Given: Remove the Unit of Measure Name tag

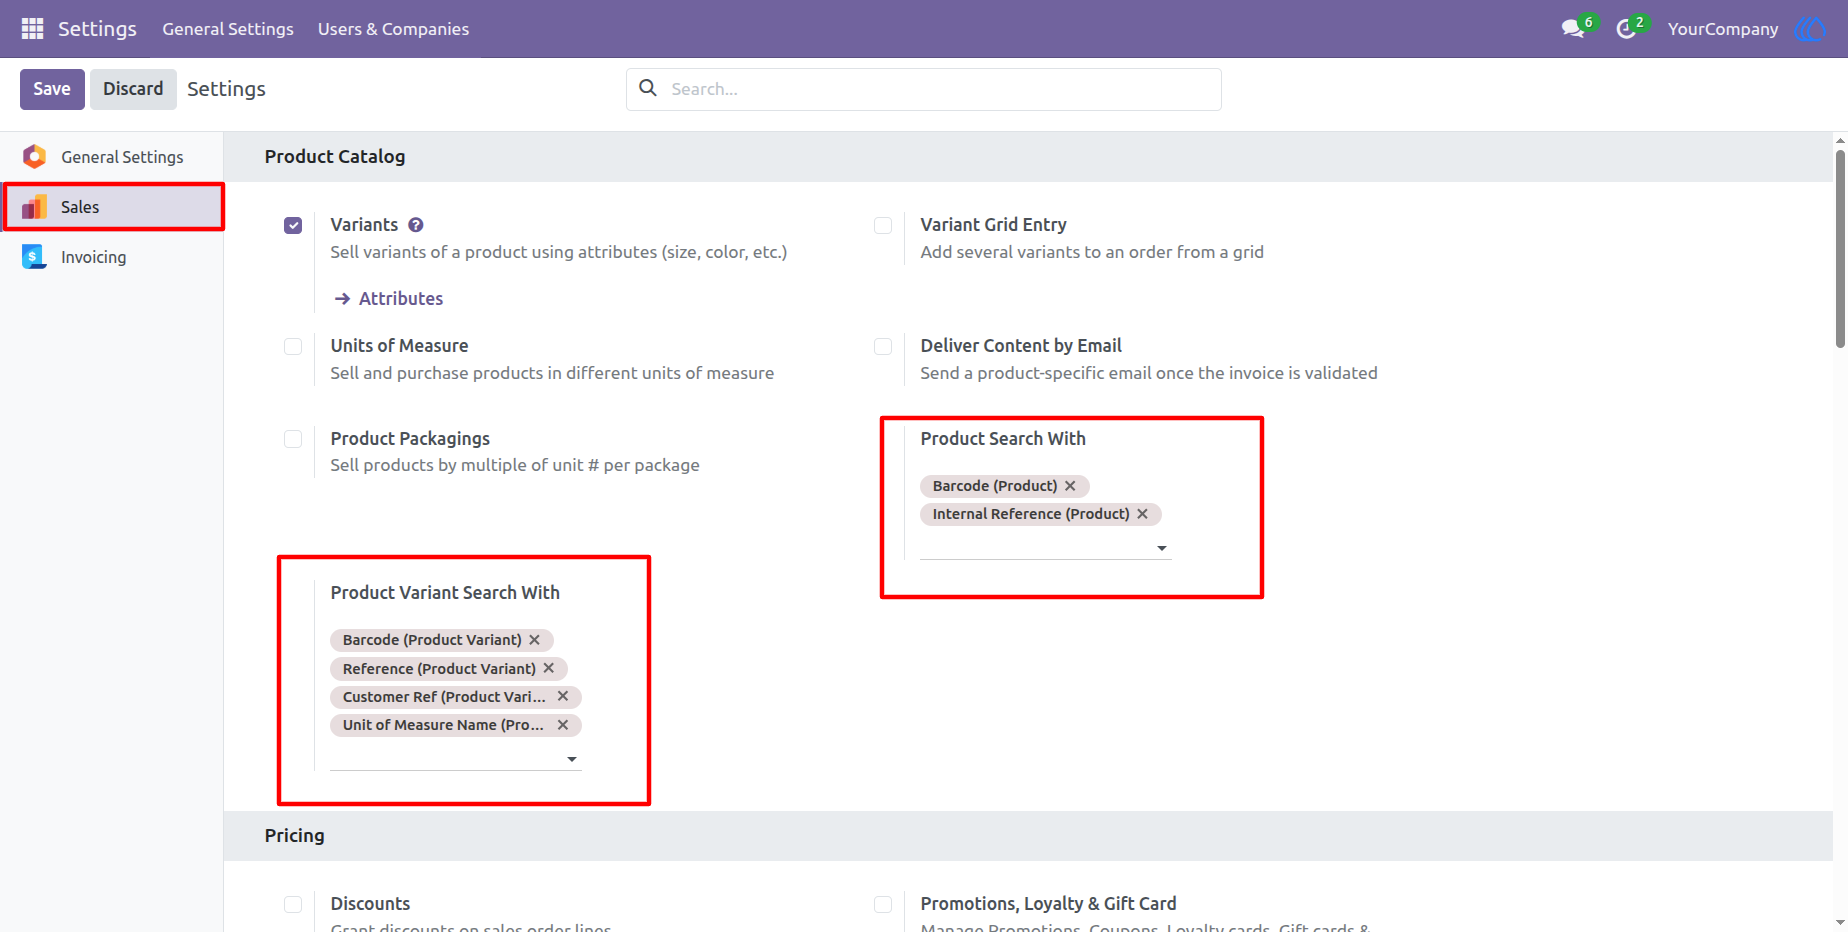Looking at the screenshot, I should 563,725.
